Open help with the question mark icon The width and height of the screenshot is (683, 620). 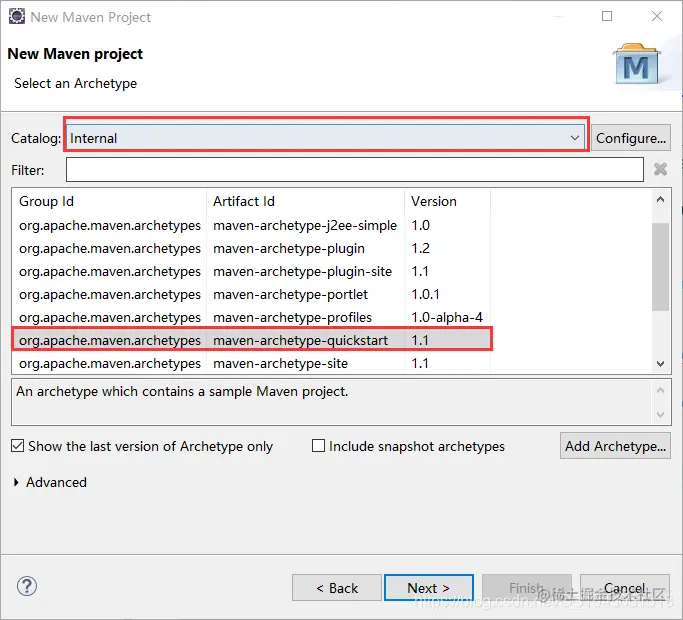27,586
